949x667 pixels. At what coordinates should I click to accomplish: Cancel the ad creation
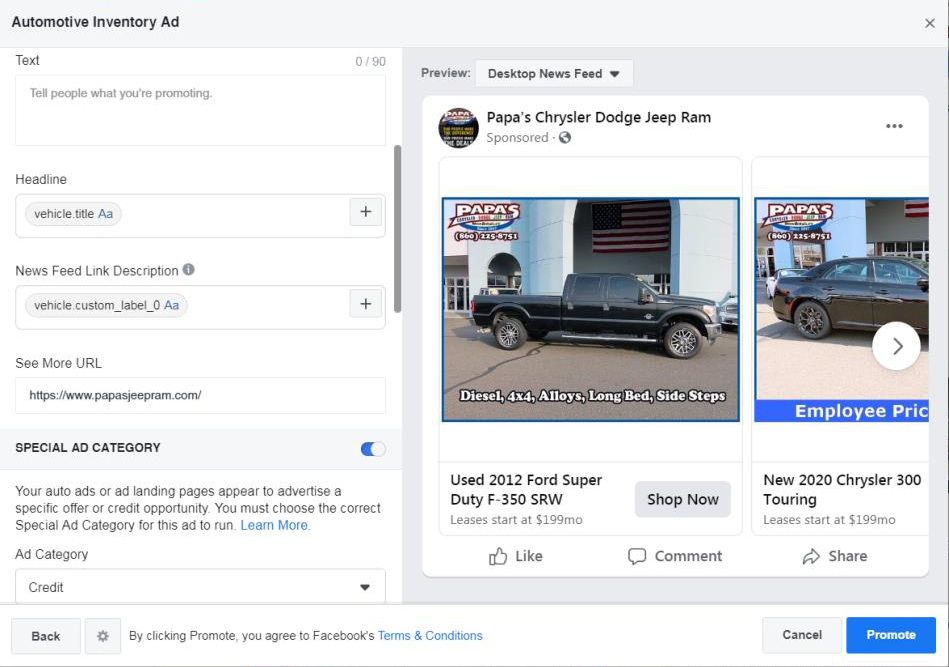(x=802, y=635)
